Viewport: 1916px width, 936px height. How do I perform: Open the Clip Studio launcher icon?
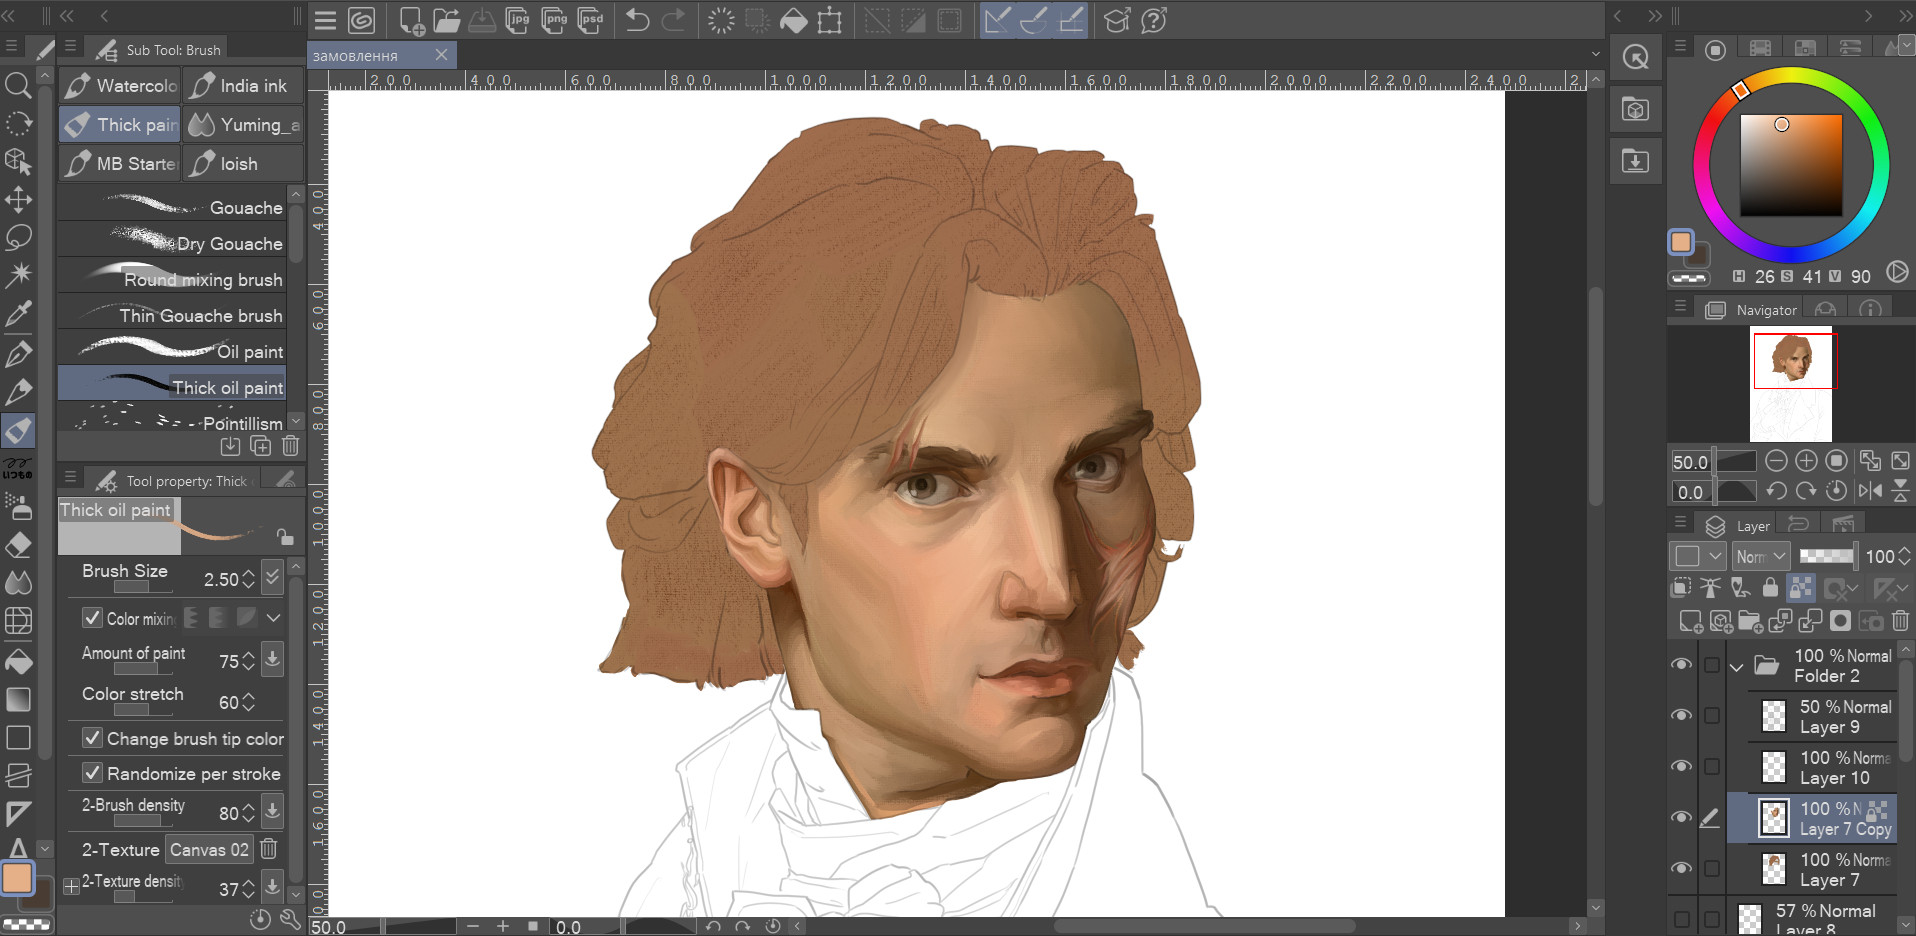(361, 20)
